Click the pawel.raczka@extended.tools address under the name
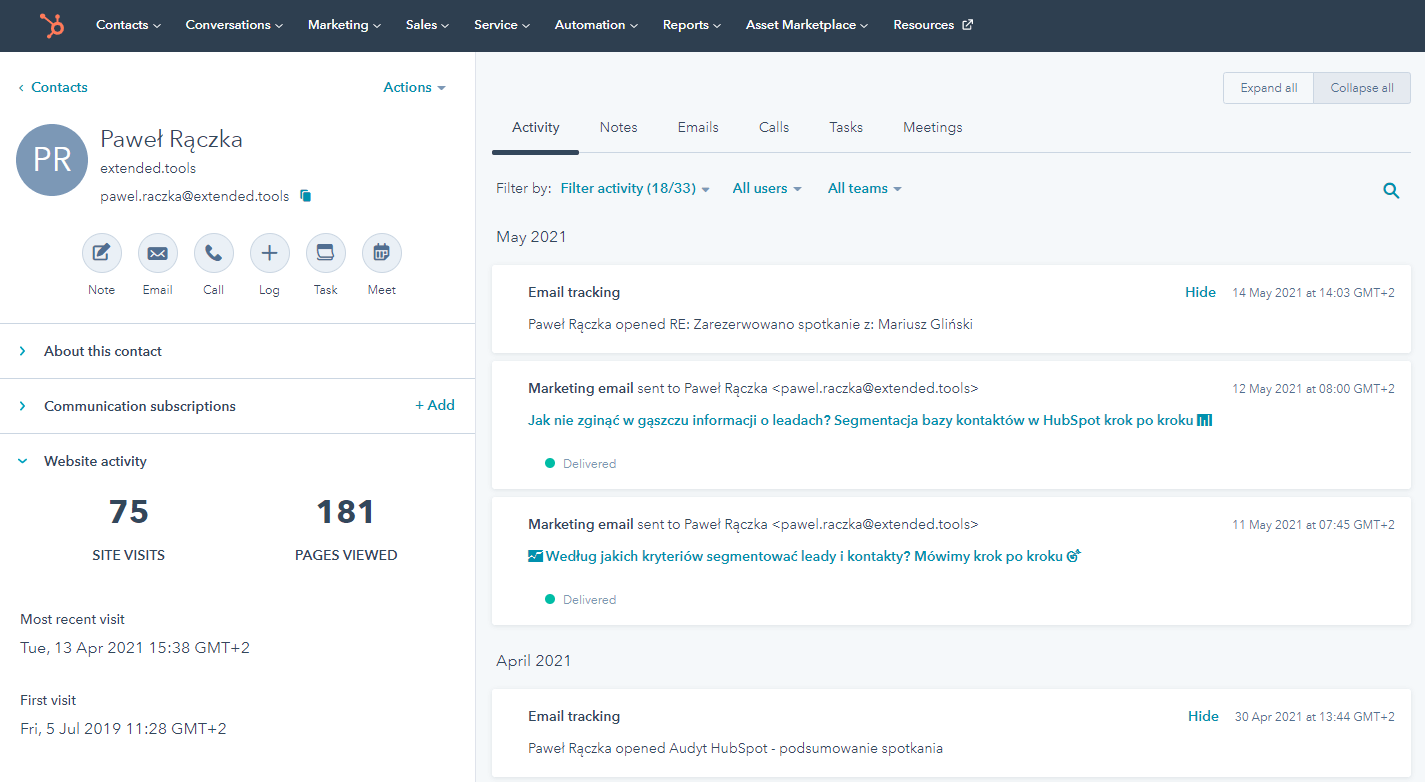Image resolution: width=1425 pixels, height=782 pixels. tap(194, 196)
